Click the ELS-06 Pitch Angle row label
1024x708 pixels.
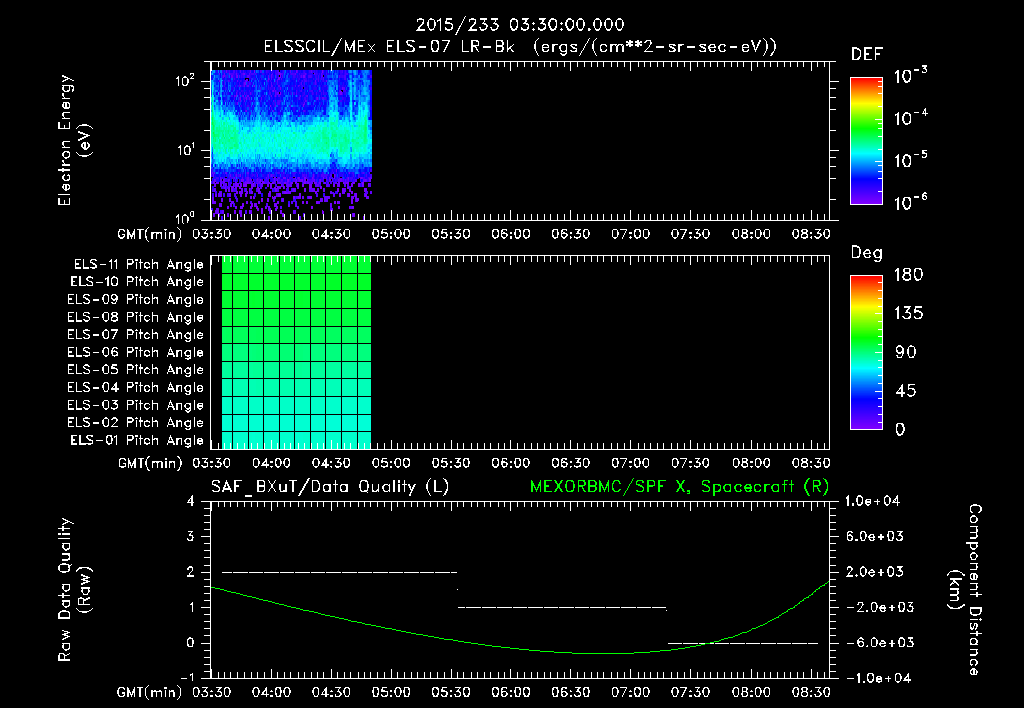coord(135,353)
